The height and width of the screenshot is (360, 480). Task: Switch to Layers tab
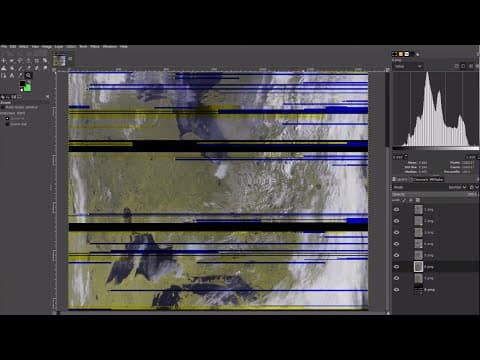(x=401, y=179)
